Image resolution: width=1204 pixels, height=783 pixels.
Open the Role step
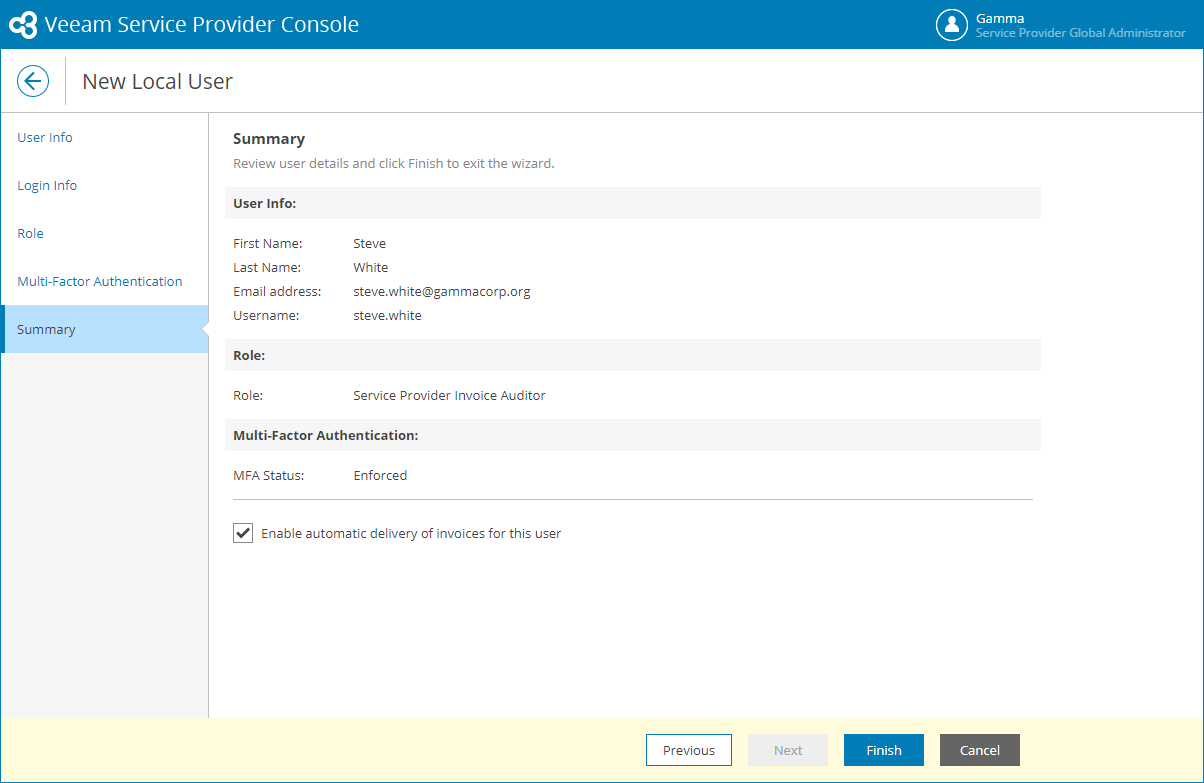30,233
